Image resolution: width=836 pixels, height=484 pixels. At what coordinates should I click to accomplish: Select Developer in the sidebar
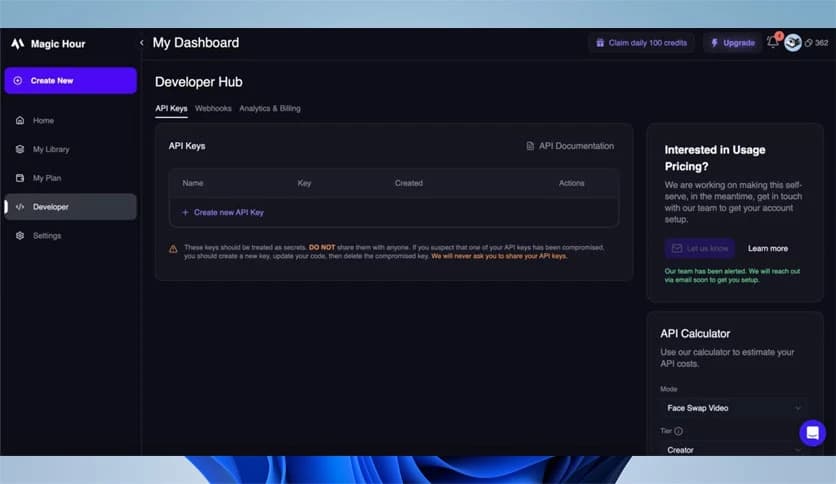pyautogui.click(x=70, y=207)
